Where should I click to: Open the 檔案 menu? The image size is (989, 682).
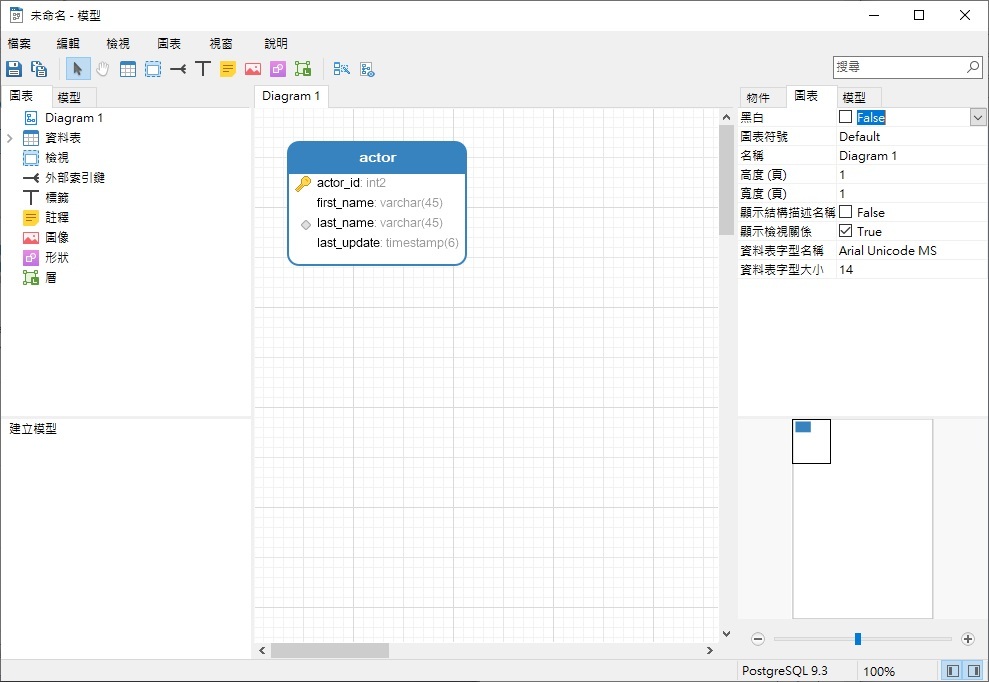19,44
